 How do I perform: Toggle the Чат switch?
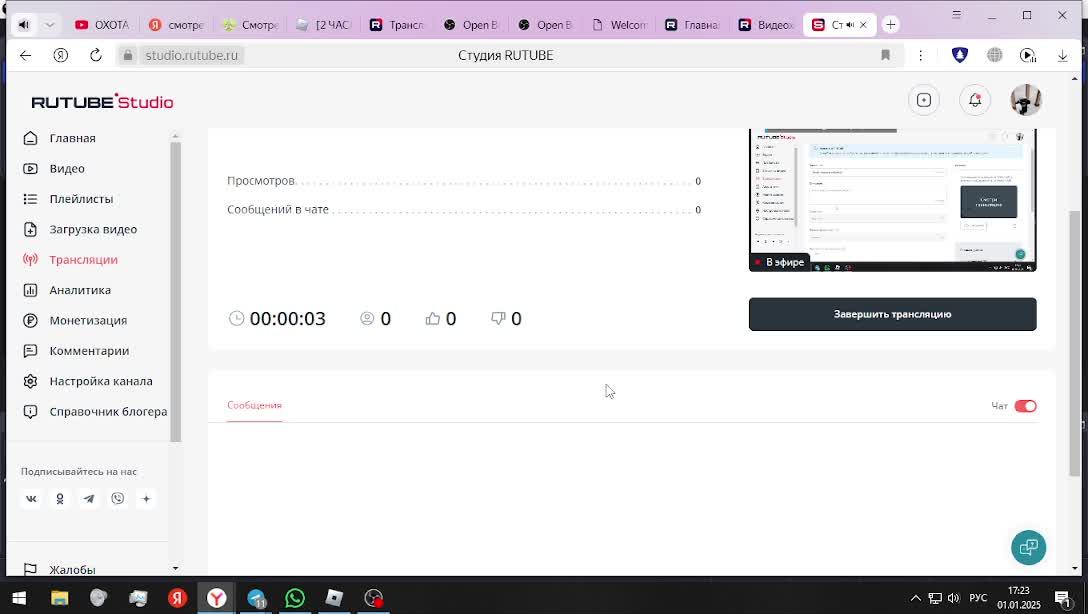tap(1026, 407)
